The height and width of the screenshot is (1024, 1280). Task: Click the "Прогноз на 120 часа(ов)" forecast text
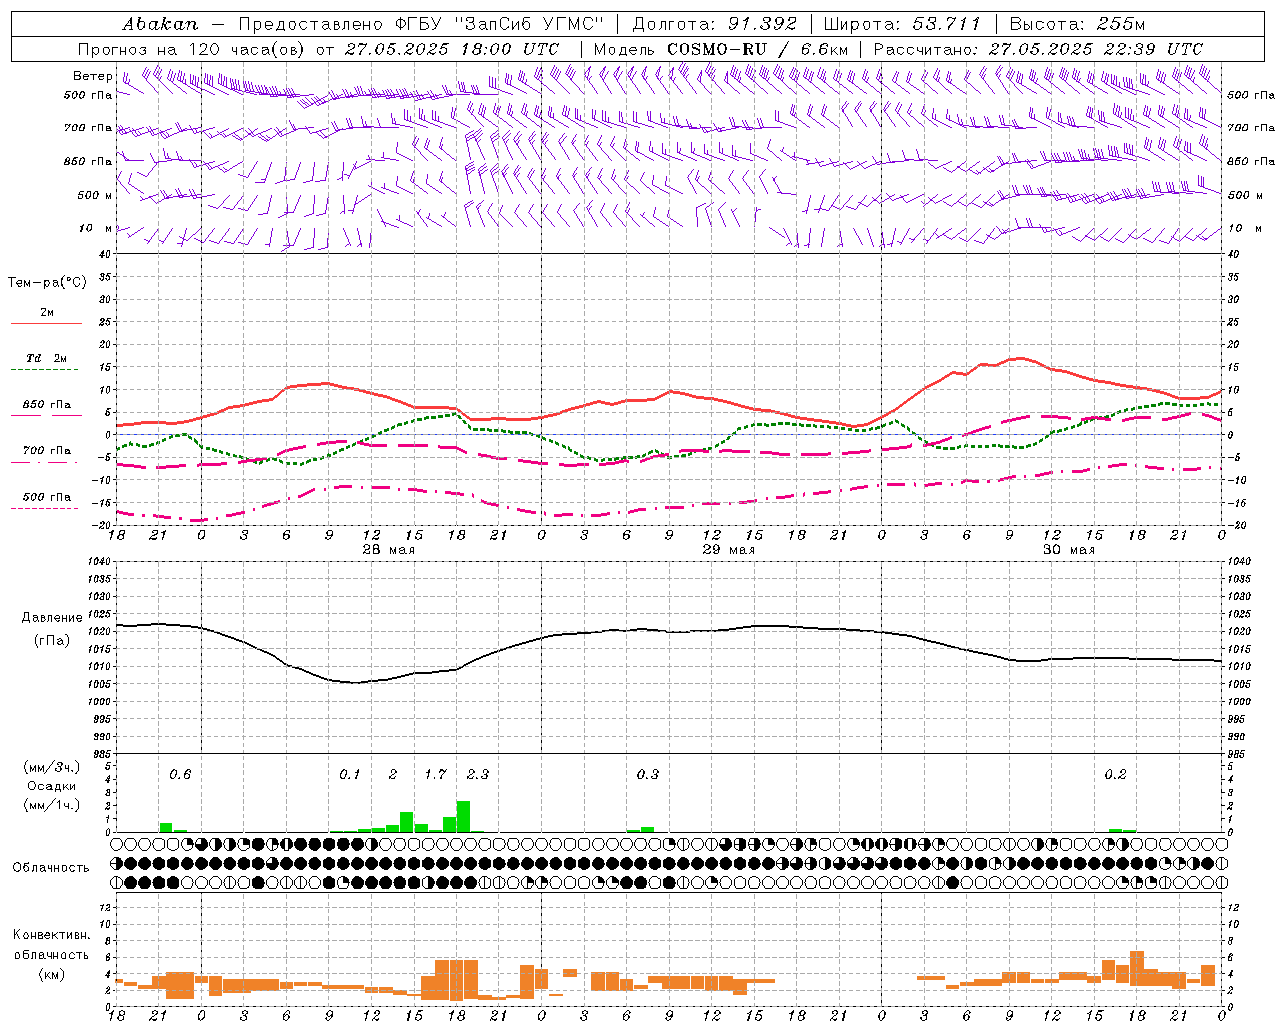pos(192,49)
